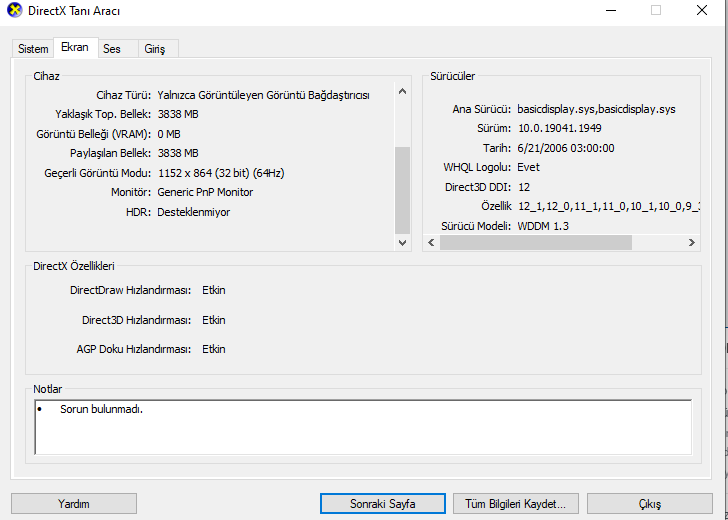
Task: Click 'Sorun bulunmadı.' note text
Action: pos(101,410)
